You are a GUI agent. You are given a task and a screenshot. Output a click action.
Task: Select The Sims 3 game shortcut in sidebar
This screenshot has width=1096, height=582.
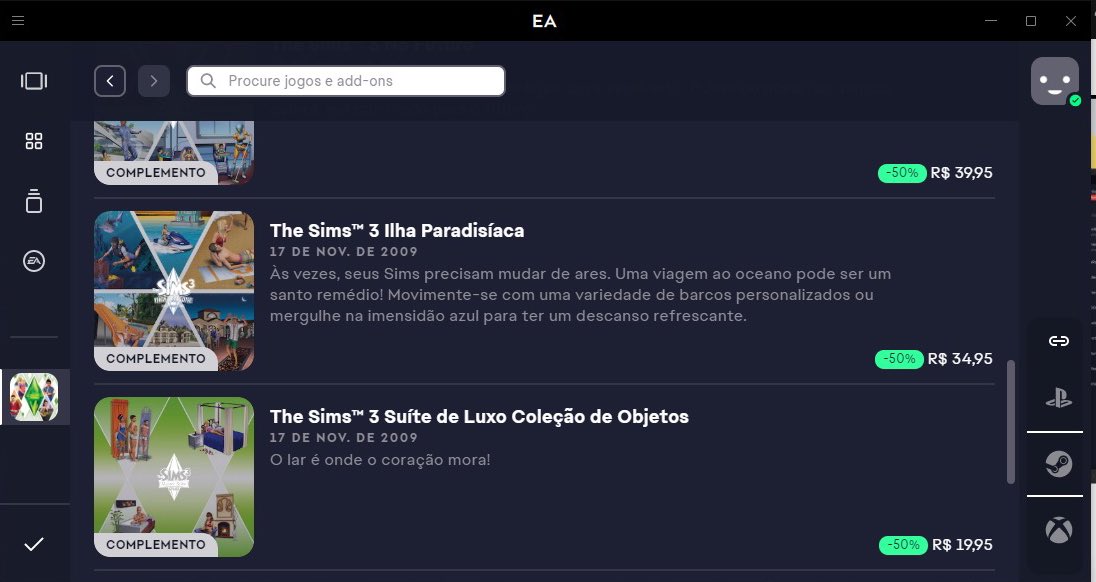pos(34,397)
